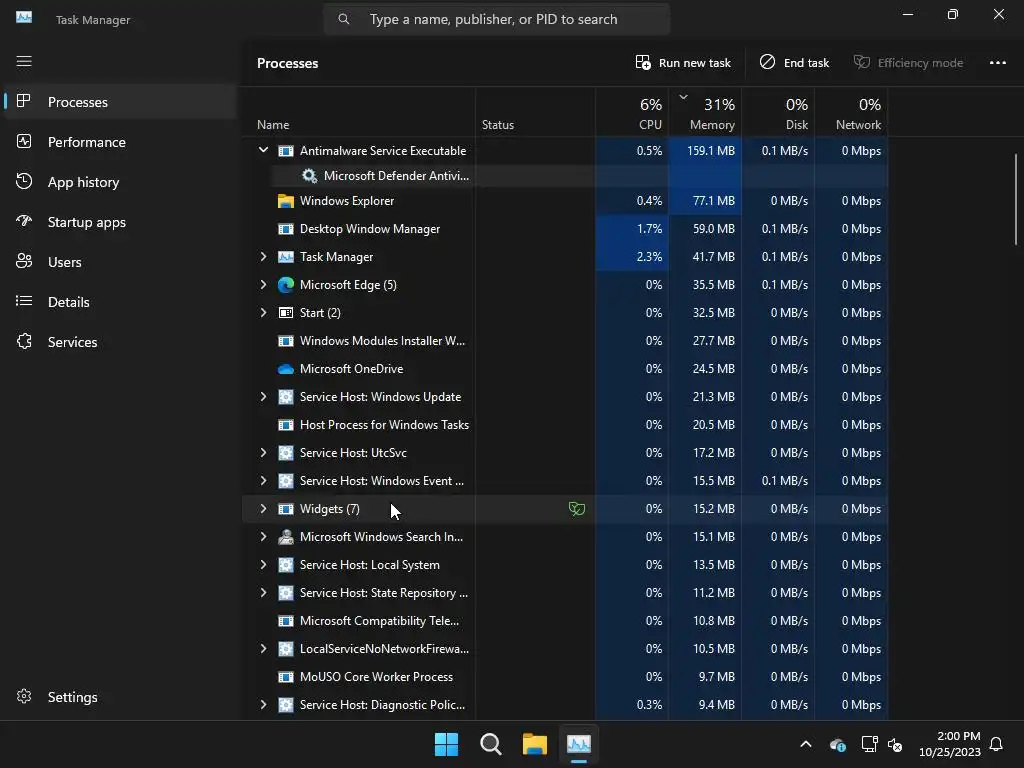1024x768 pixels.
Task: Click the Run new task icon
Action: pyautogui.click(x=643, y=62)
